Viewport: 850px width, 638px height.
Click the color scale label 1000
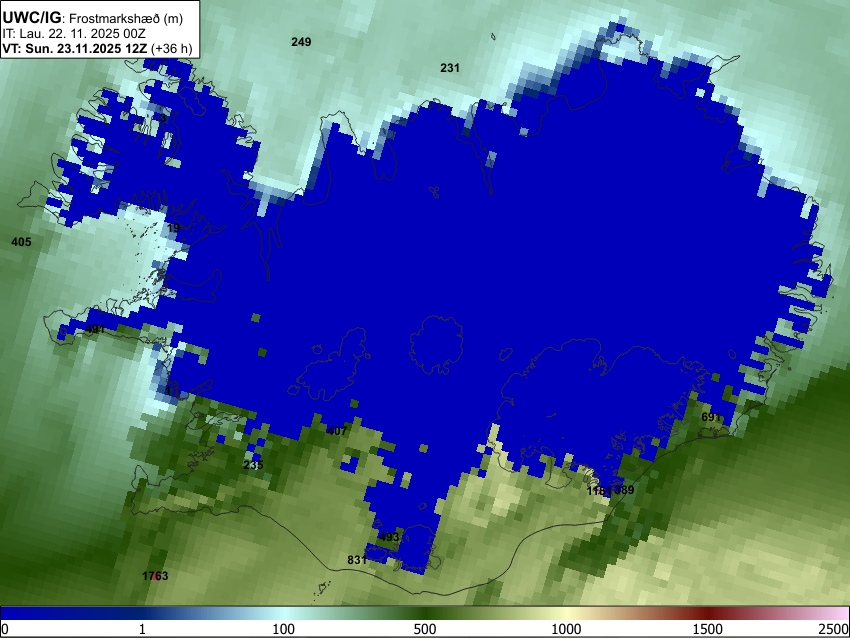point(566,629)
